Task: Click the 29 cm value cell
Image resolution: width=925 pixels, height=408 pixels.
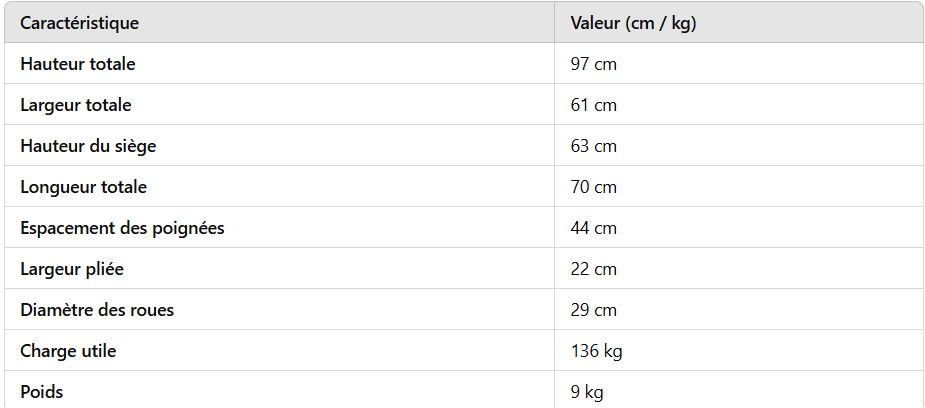Action: [593, 310]
